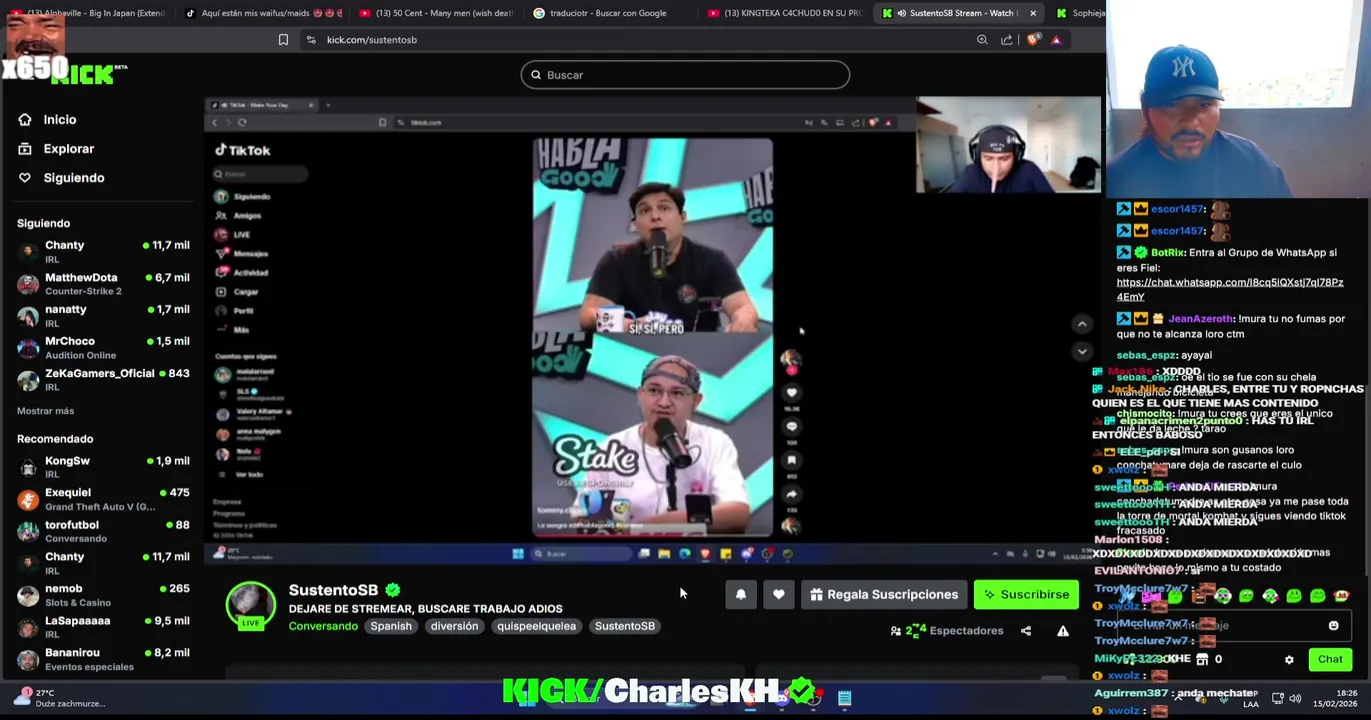
Task: Click the taskbar weather widget 27°C
Action: (60, 698)
